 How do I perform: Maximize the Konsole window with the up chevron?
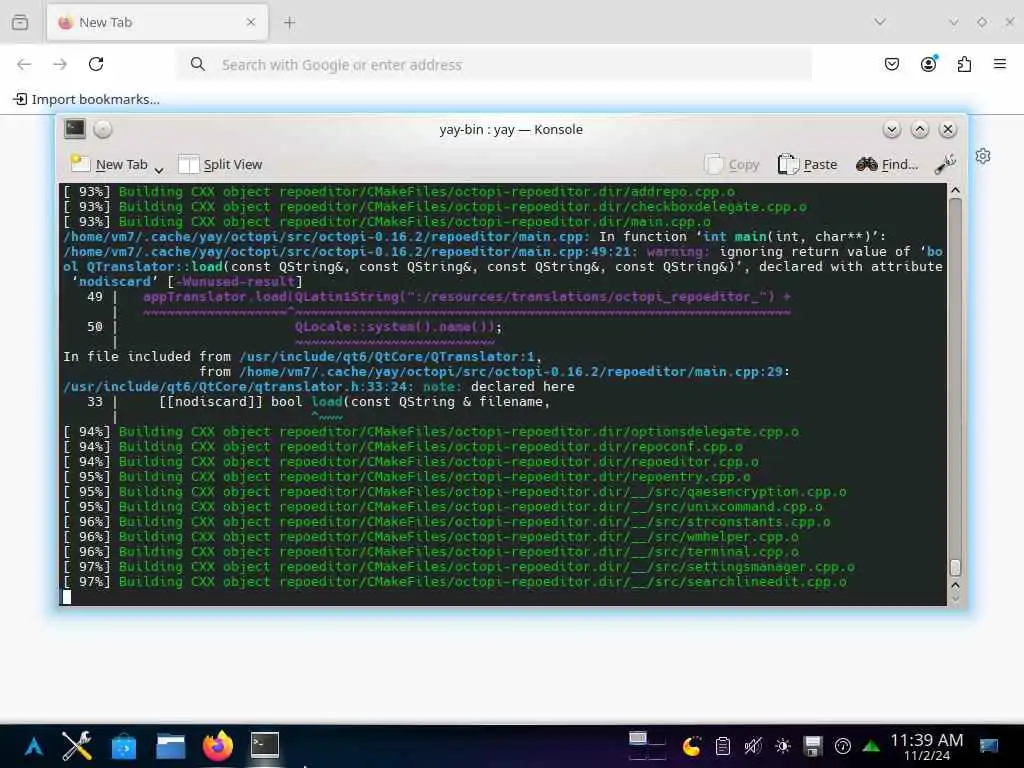tap(920, 129)
